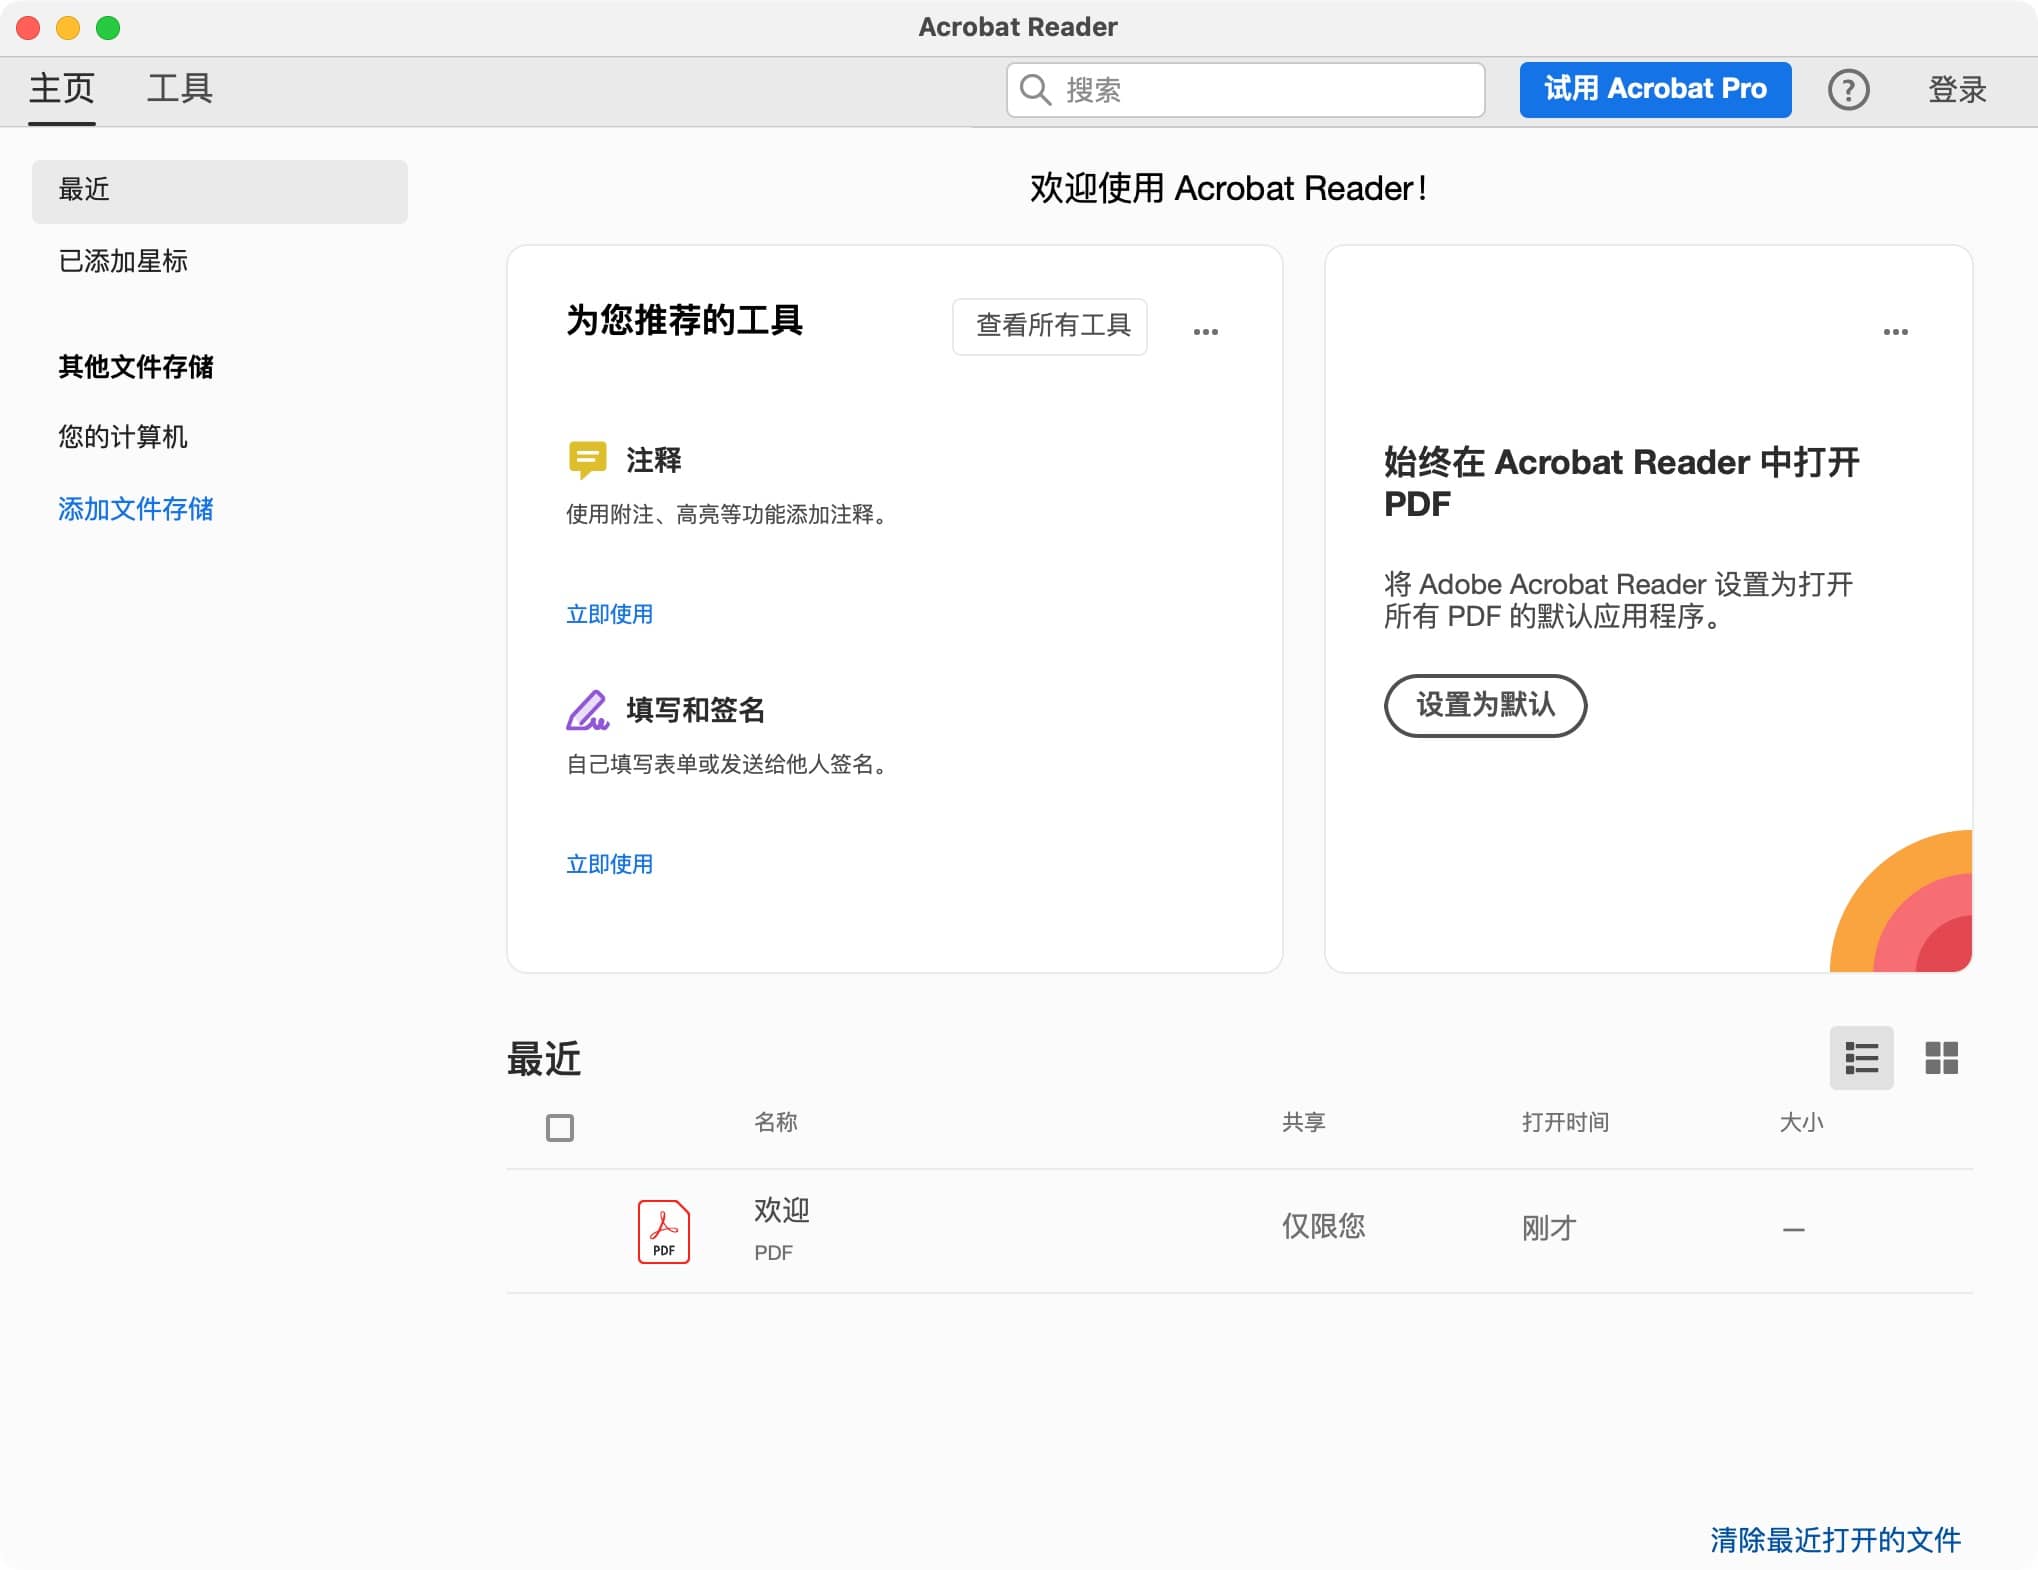The height and width of the screenshot is (1570, 2038).
Task: Switch to list view of recent files
Action: tap(1860, 1057)
